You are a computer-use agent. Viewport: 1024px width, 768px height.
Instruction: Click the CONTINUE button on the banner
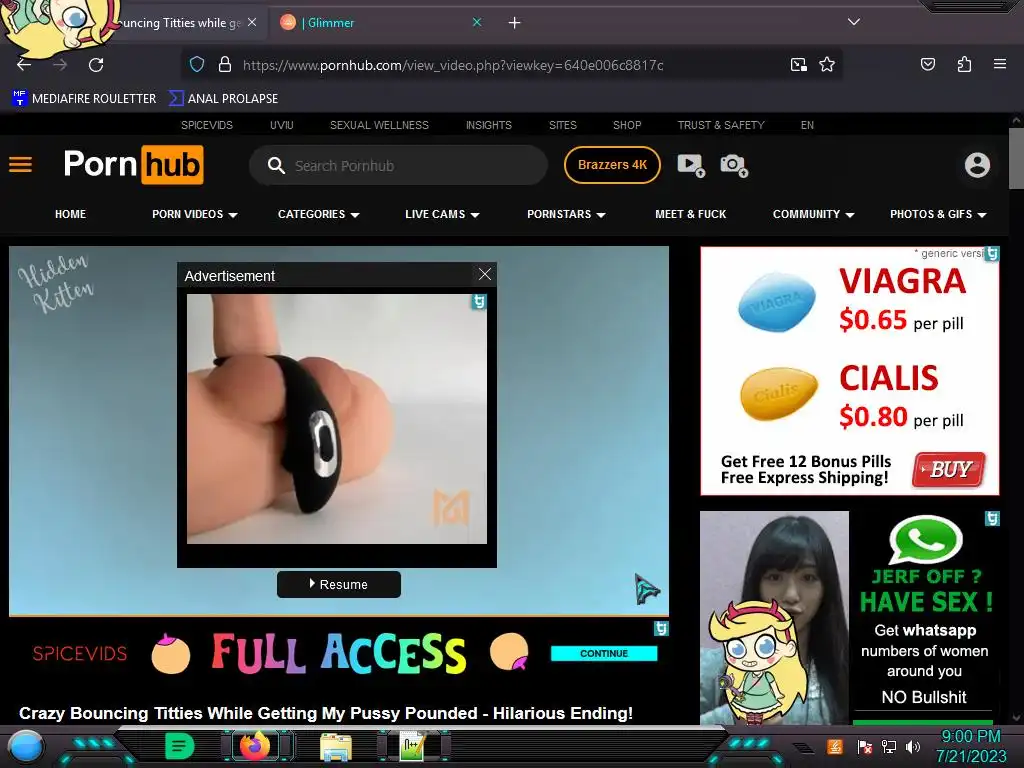pos(604,653)
